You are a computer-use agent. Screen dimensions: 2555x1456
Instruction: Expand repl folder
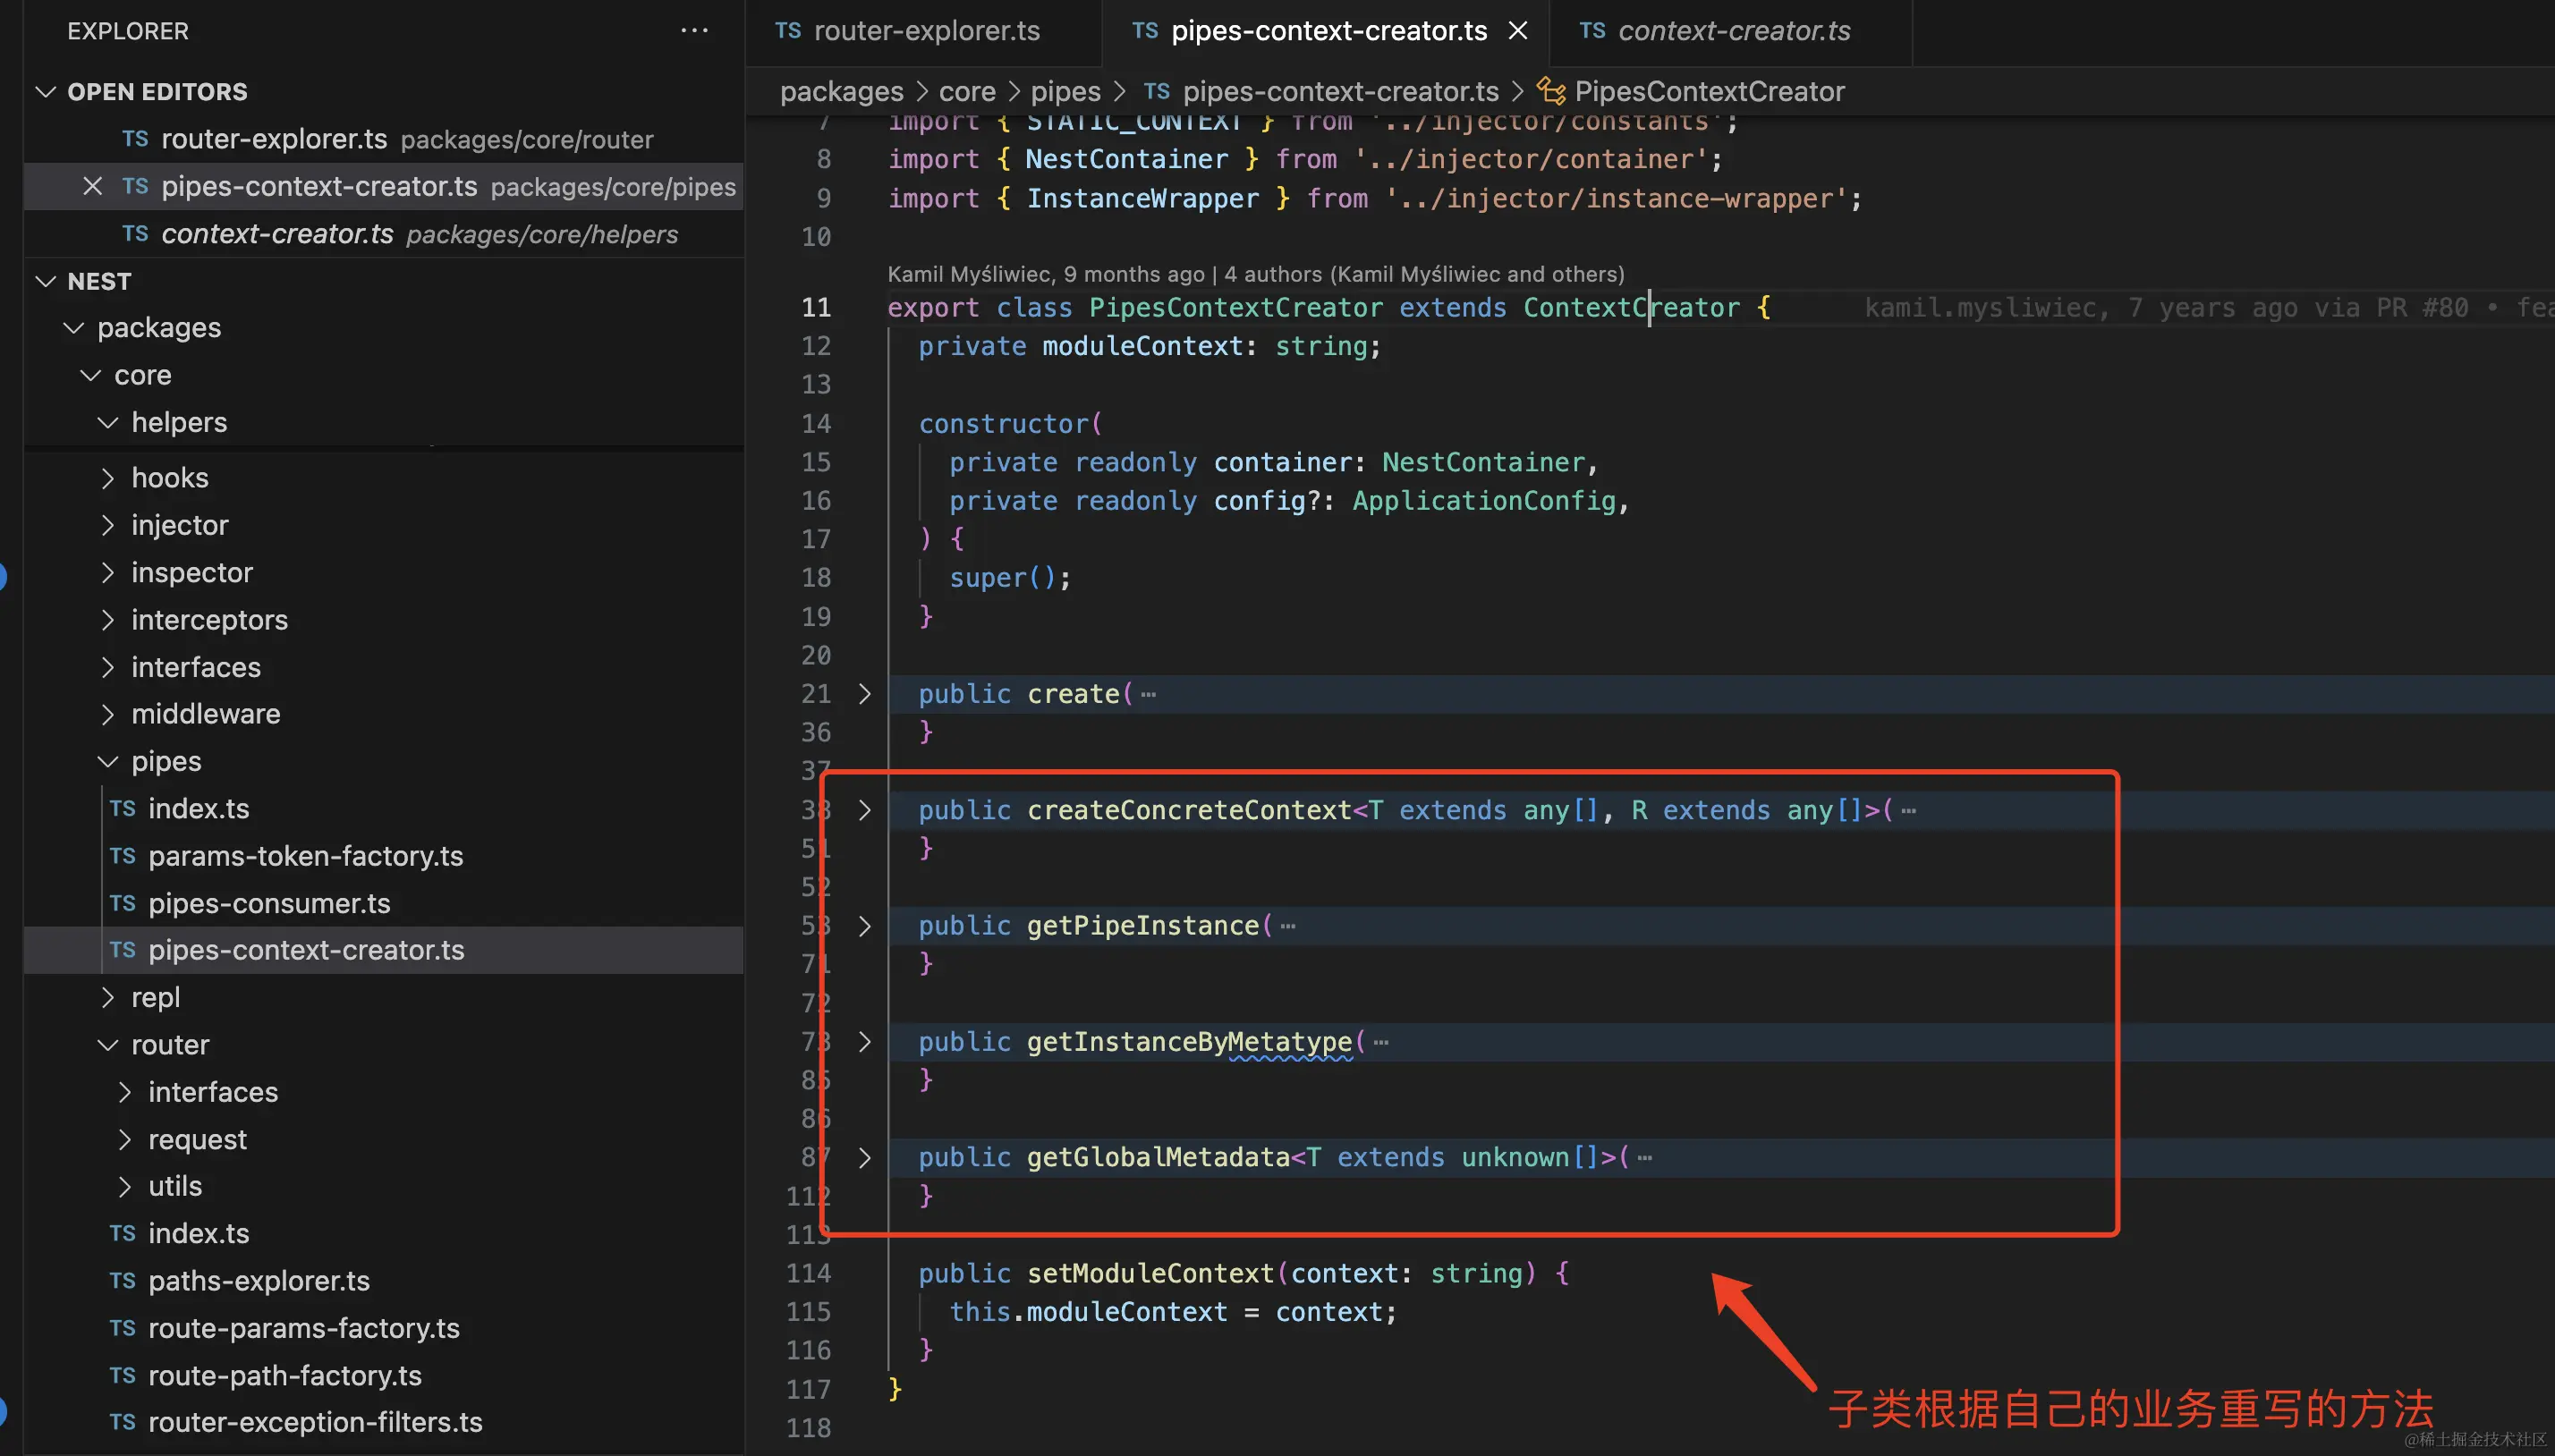click(107, 997)
